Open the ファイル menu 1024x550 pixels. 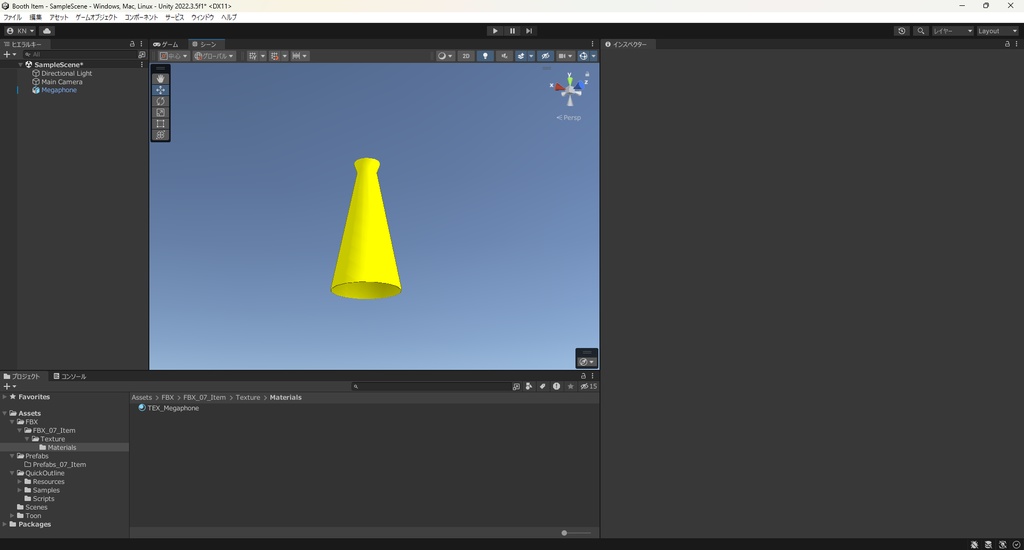[12, 18]
